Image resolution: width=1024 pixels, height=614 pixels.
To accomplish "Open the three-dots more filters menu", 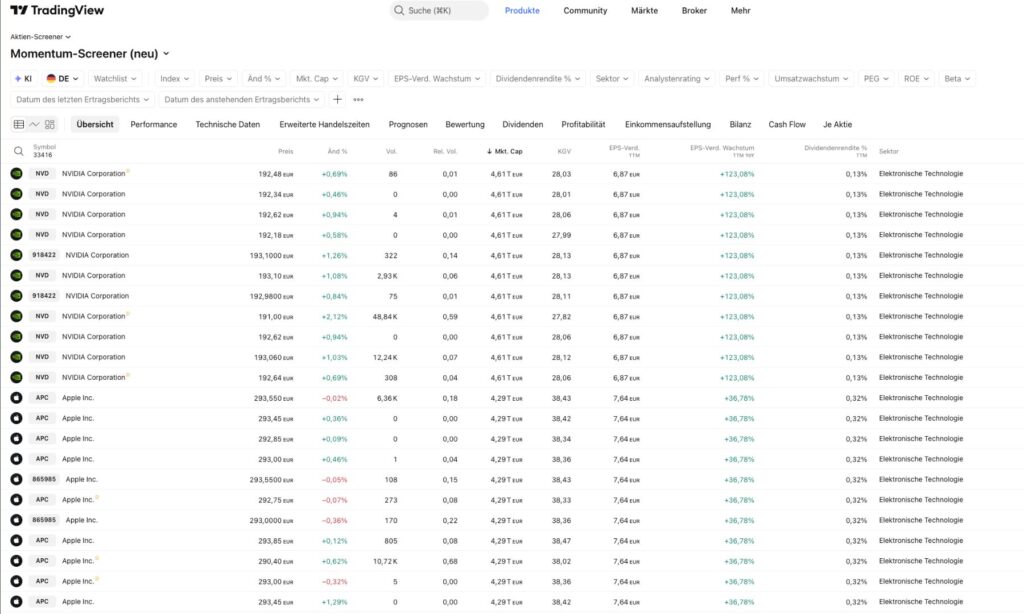I will click(358, 99).
